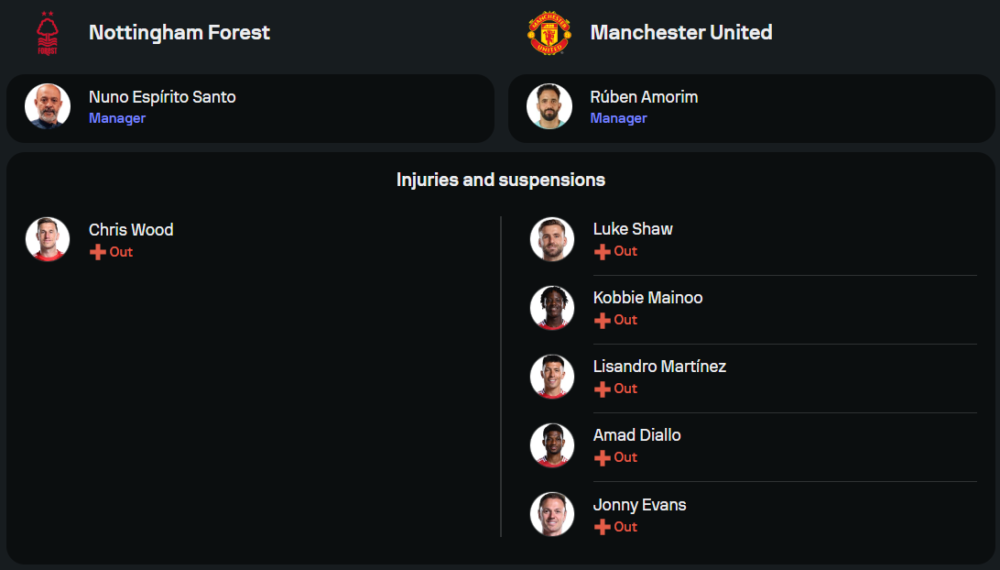The height and width of the screenshot is (570, 1000).
Task: Click Jonny Evans's player avatar
Action: point(552,514)
